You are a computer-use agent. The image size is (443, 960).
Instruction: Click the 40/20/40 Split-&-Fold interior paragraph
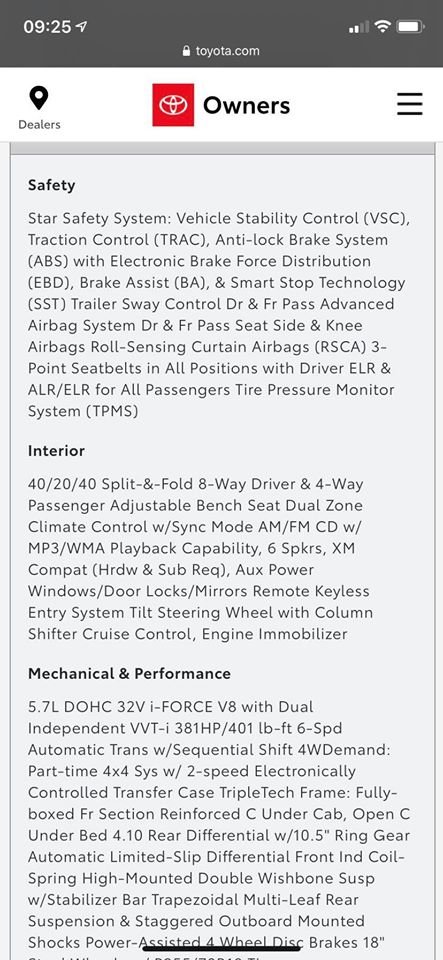201,559
